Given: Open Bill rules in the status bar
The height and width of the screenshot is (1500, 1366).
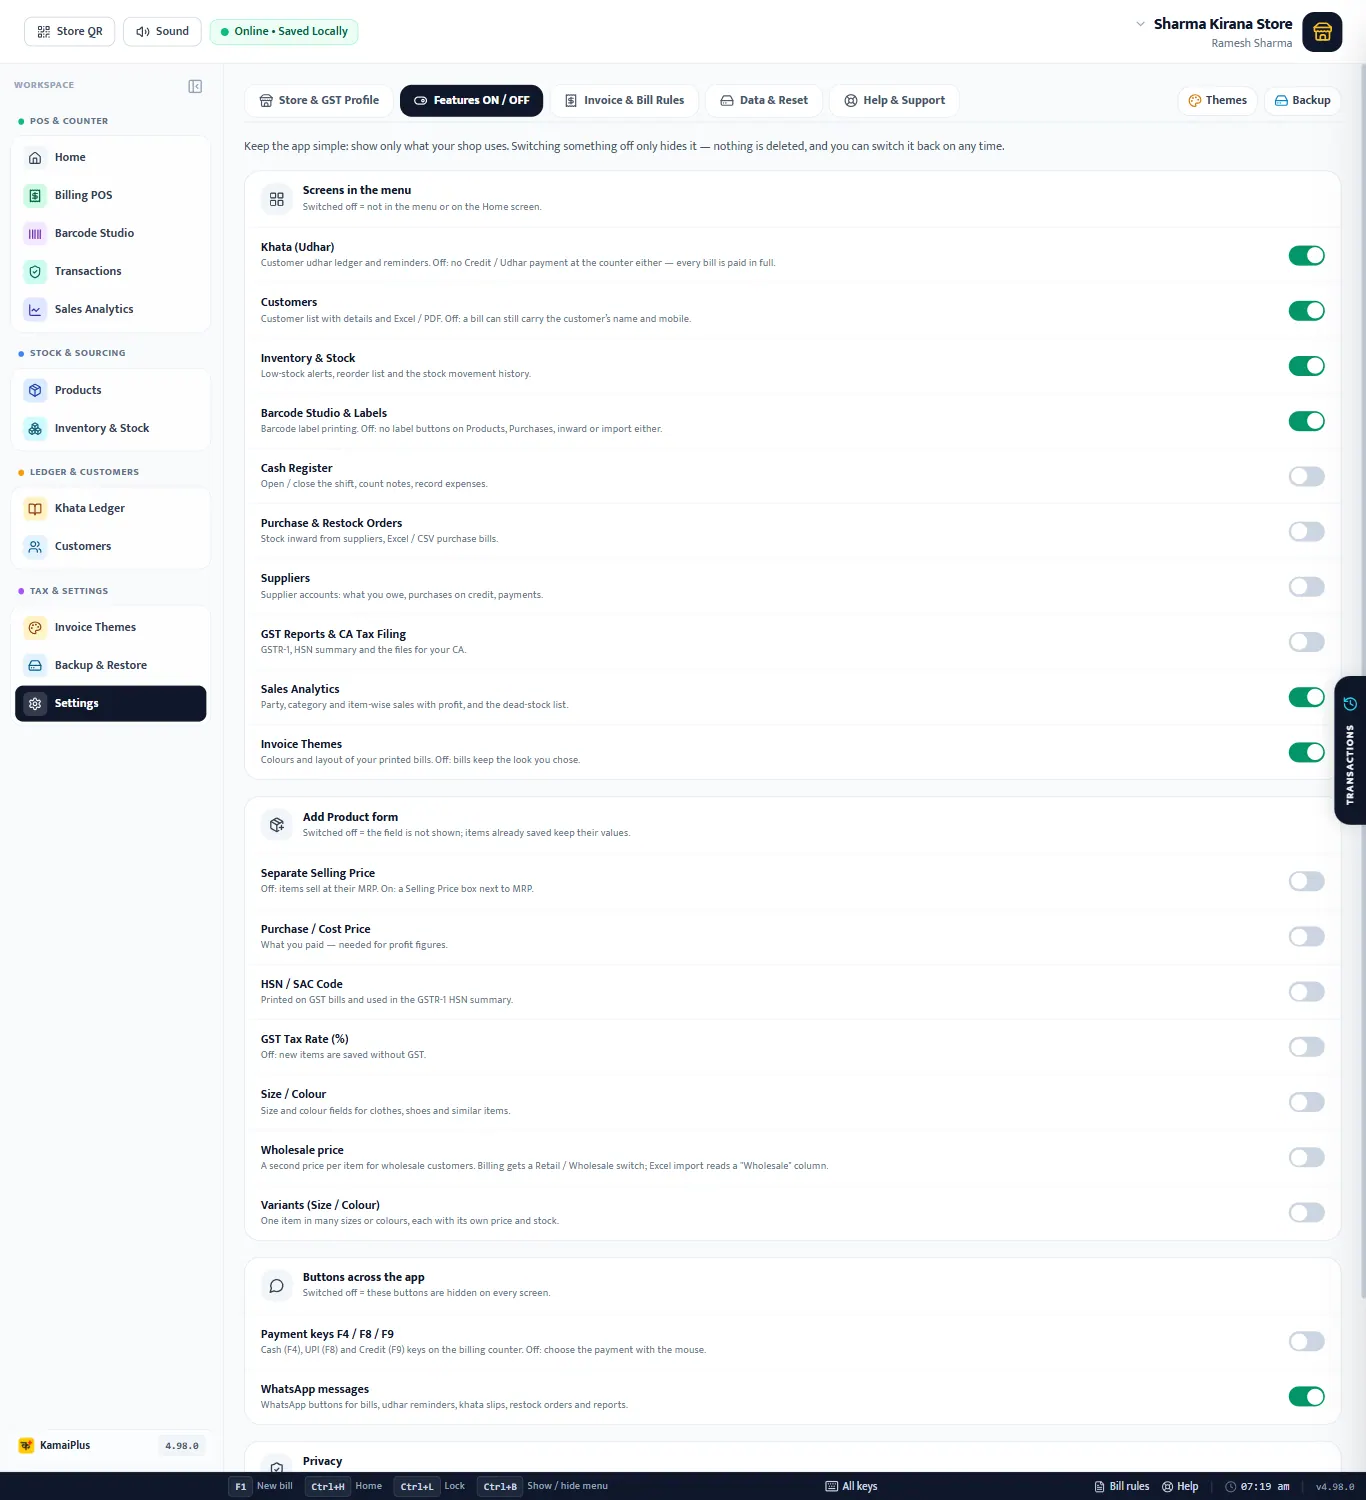Looking at the screenshot, I should coord(1122,1486).
